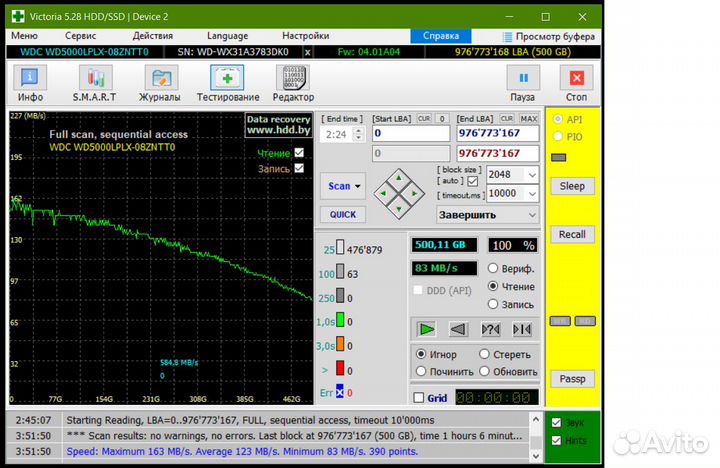Click the Err blue X block indicator
720x468 pixels.
coord(340,392)
